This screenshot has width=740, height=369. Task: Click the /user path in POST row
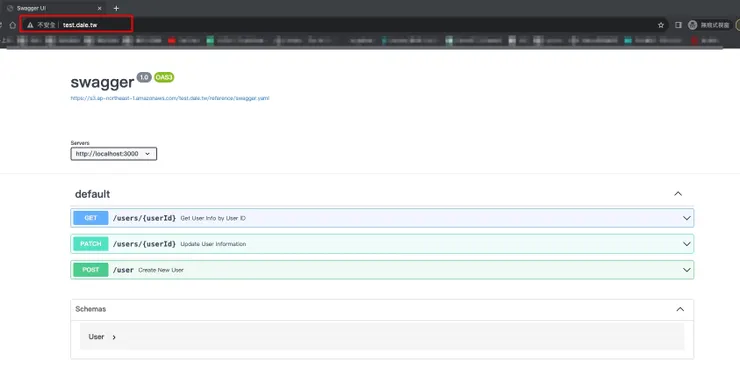click(123, 270)
